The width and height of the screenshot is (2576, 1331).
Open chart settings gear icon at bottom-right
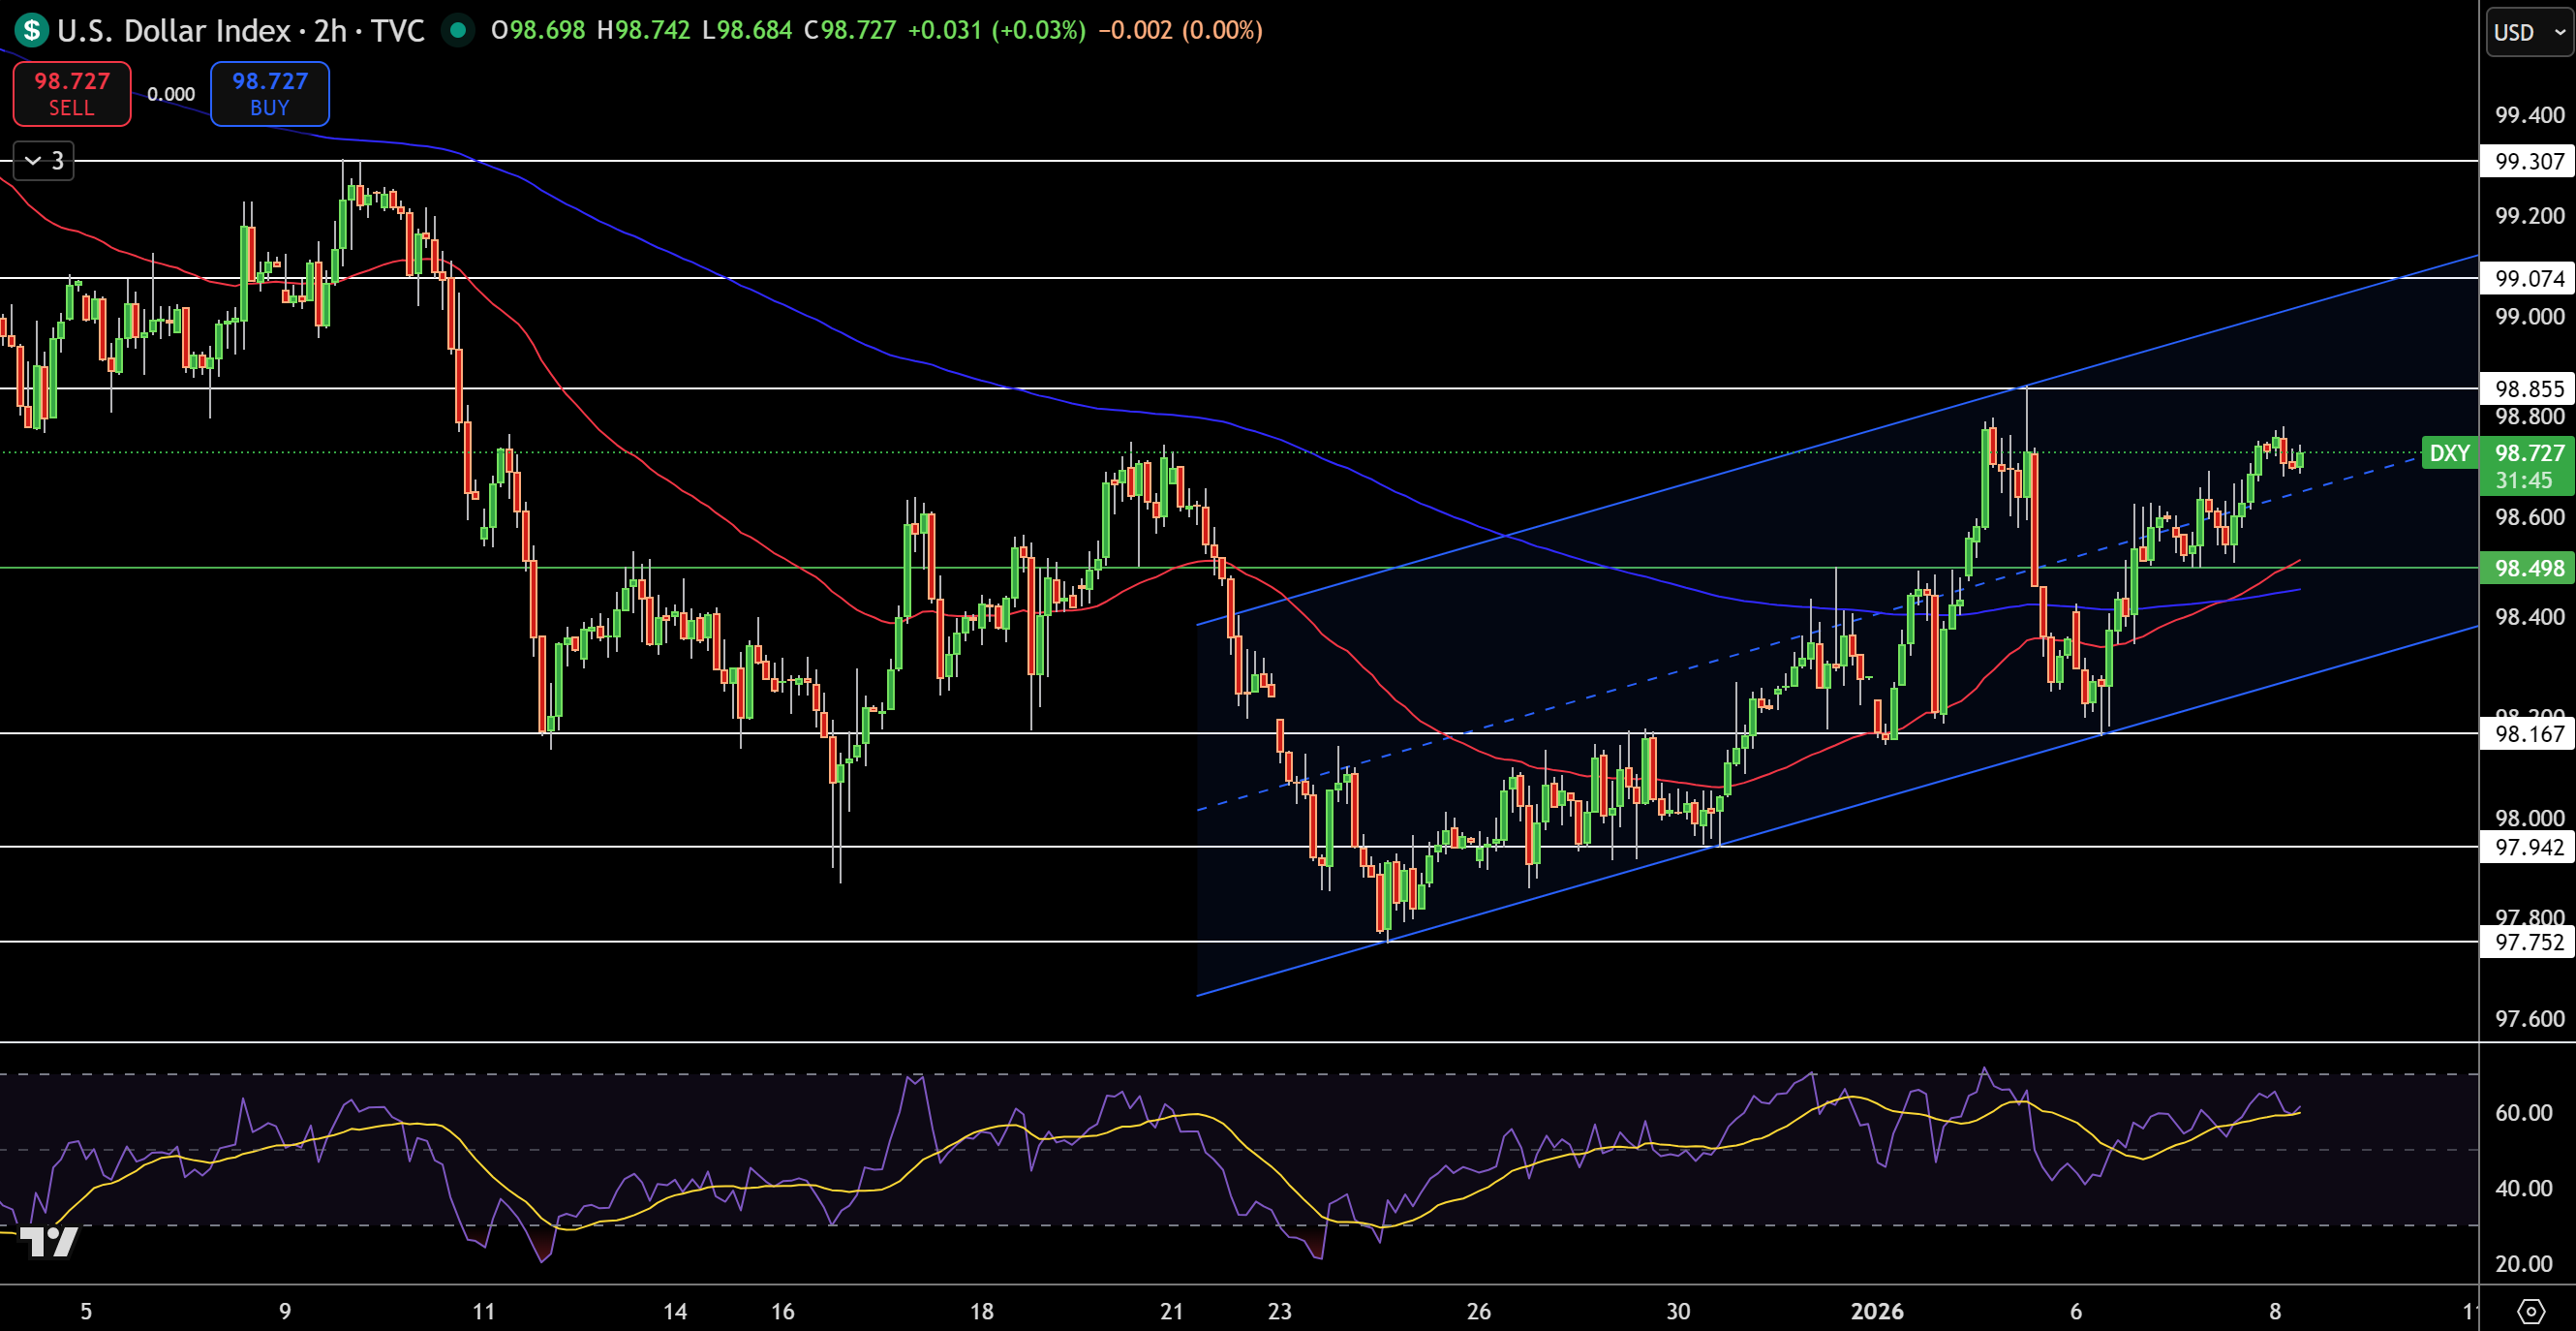point(2531,1311)
